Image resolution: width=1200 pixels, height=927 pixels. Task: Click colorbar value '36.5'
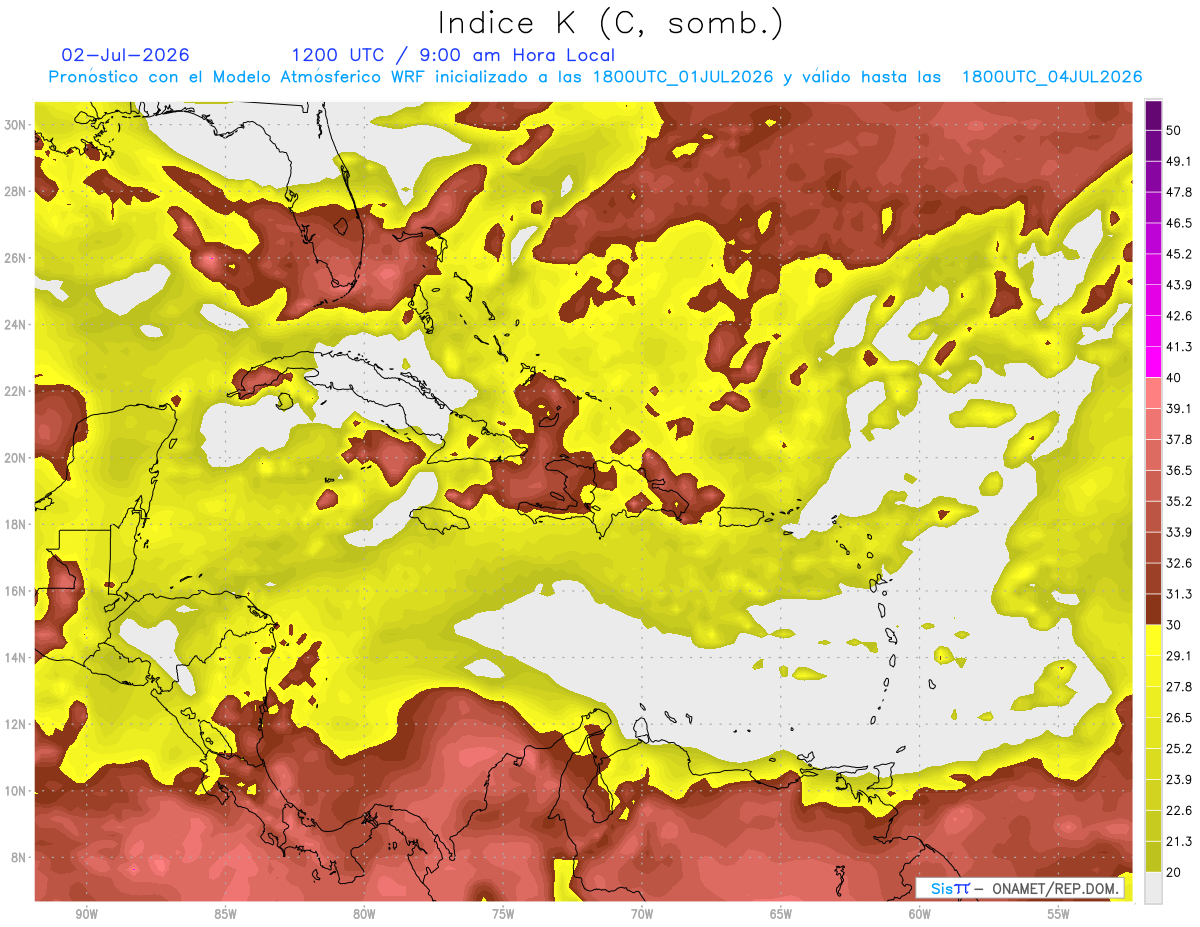[1179, 470]
